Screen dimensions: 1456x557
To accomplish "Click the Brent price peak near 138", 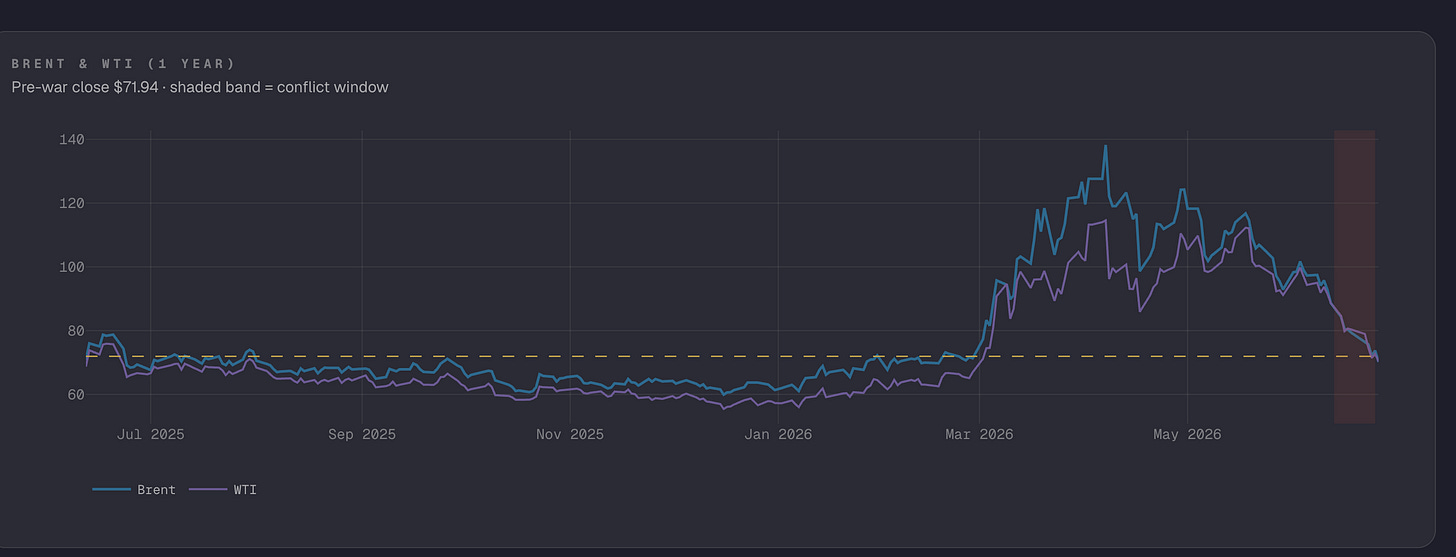I will [1105, 146].
